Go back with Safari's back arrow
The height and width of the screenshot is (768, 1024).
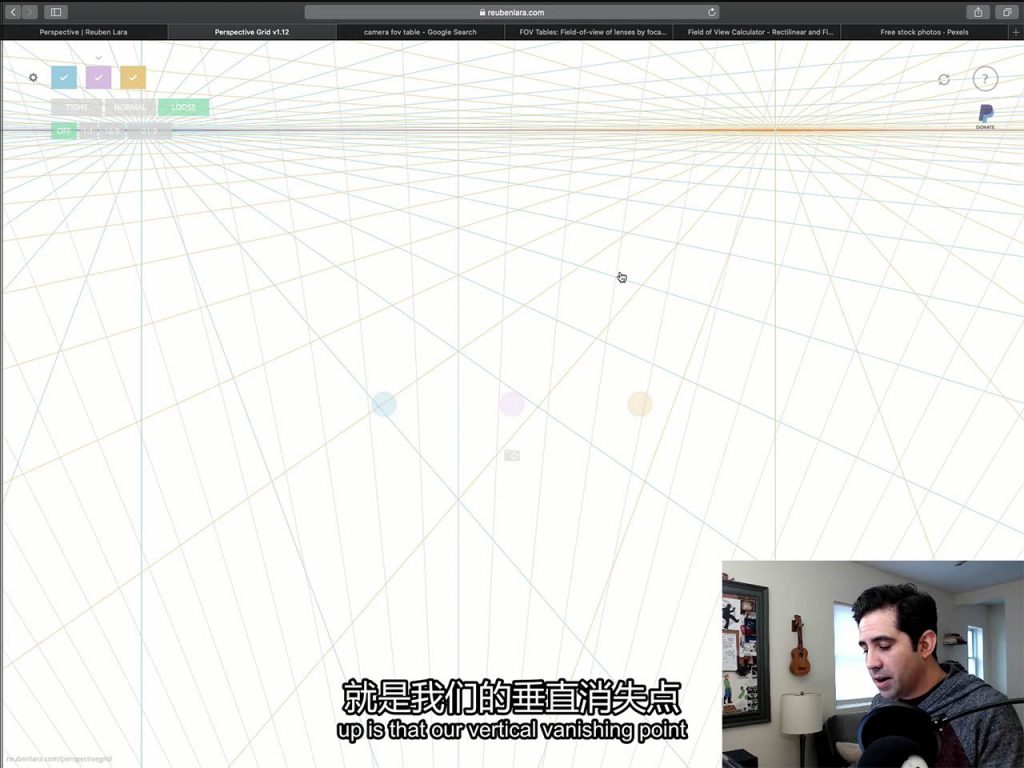(13, 12)
